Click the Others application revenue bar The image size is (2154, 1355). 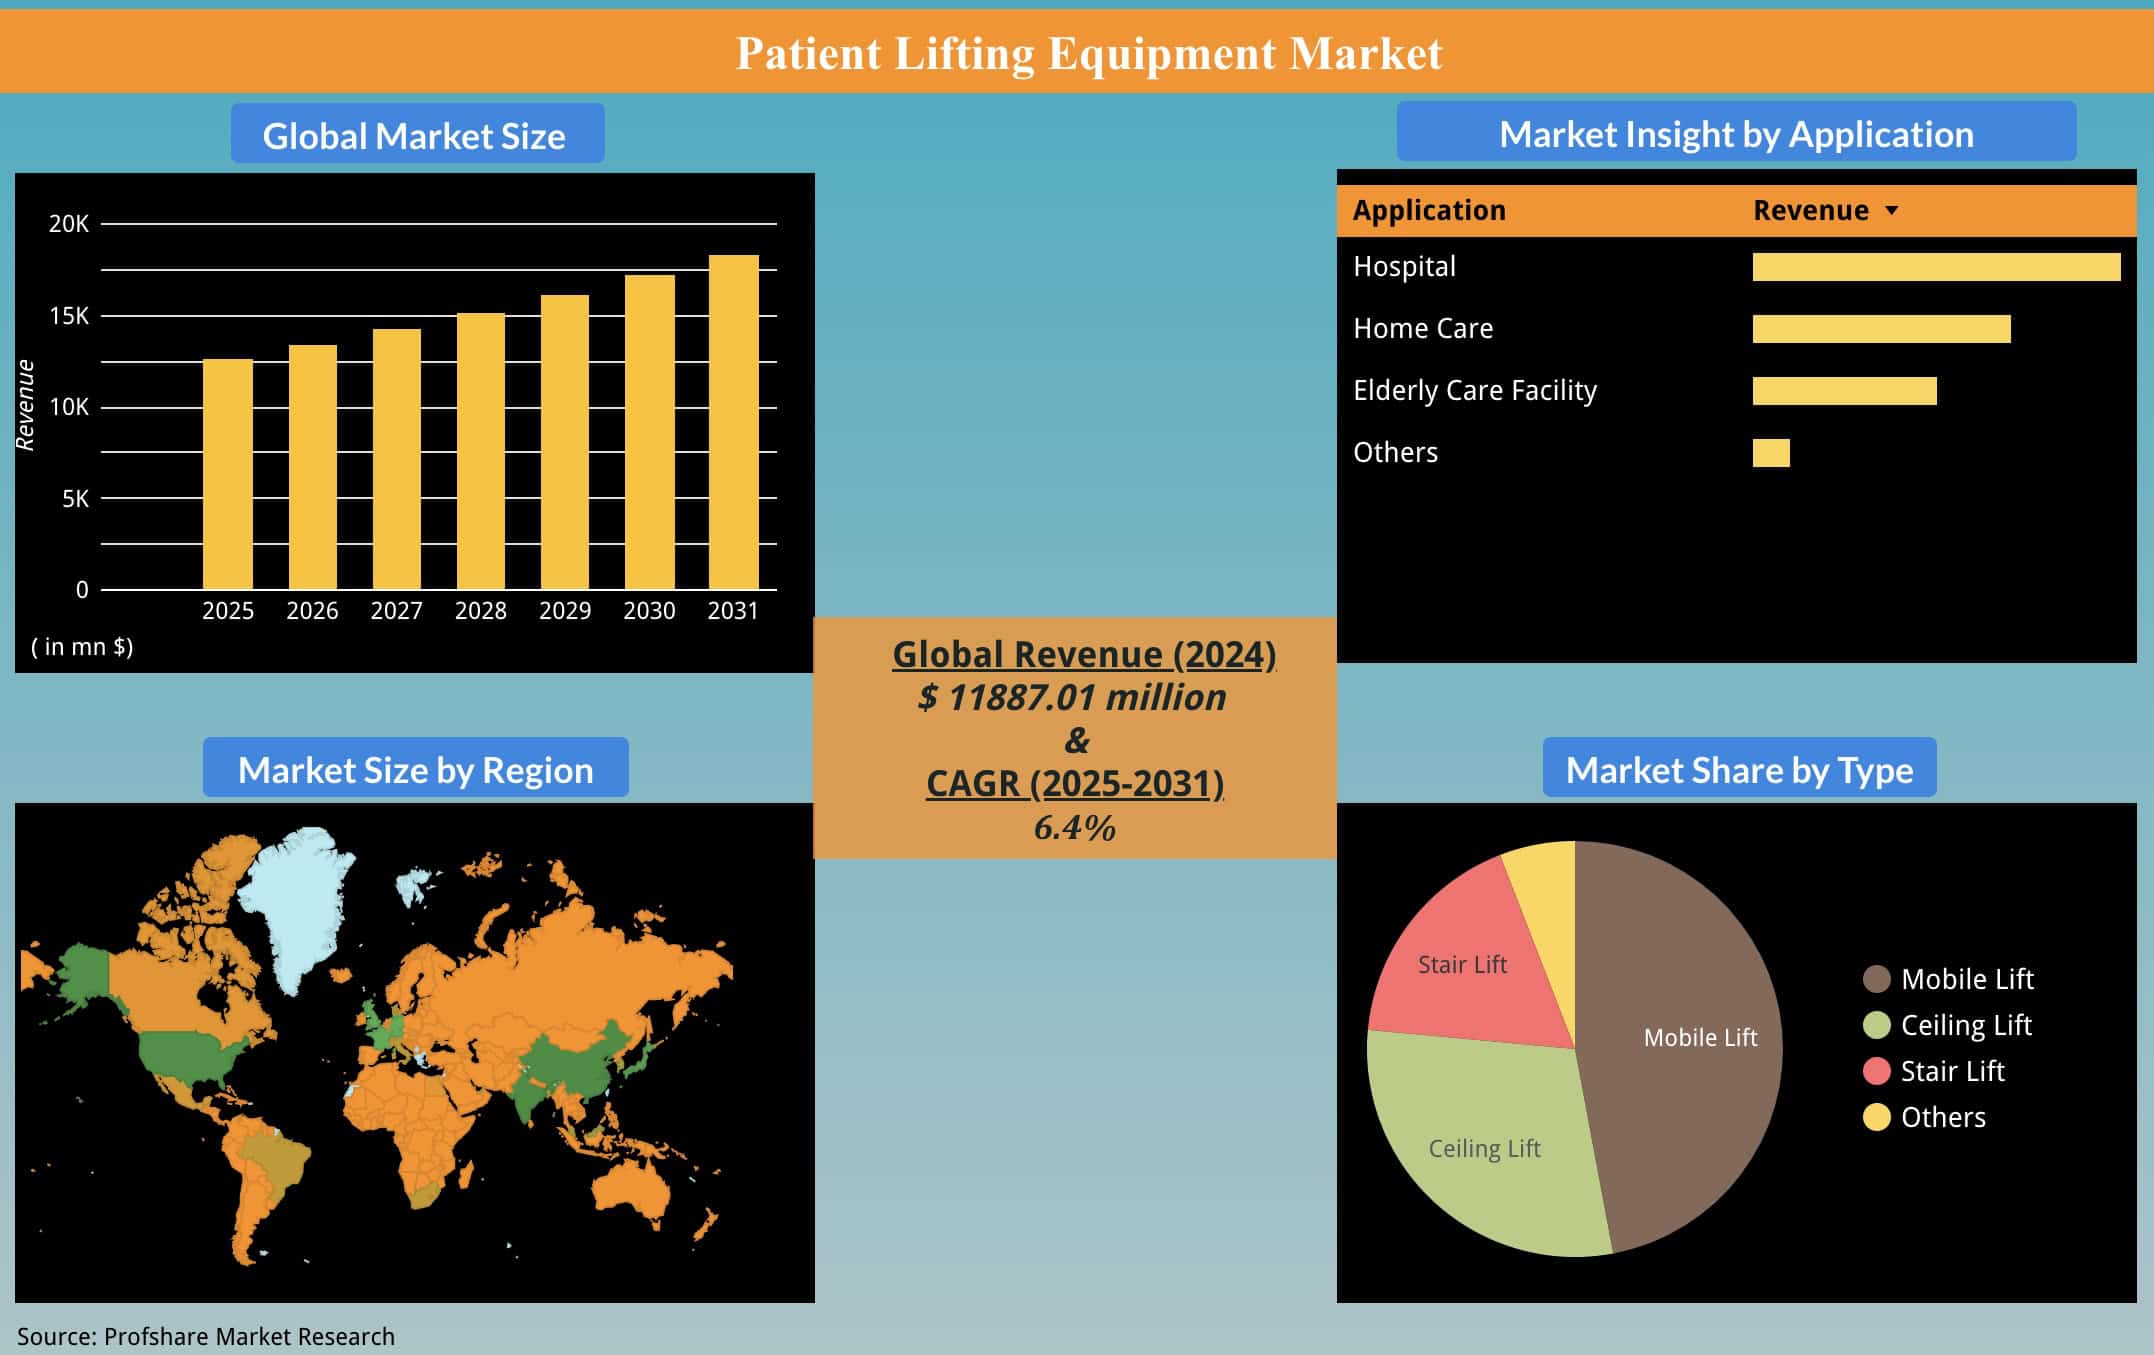click(1771, 453)
